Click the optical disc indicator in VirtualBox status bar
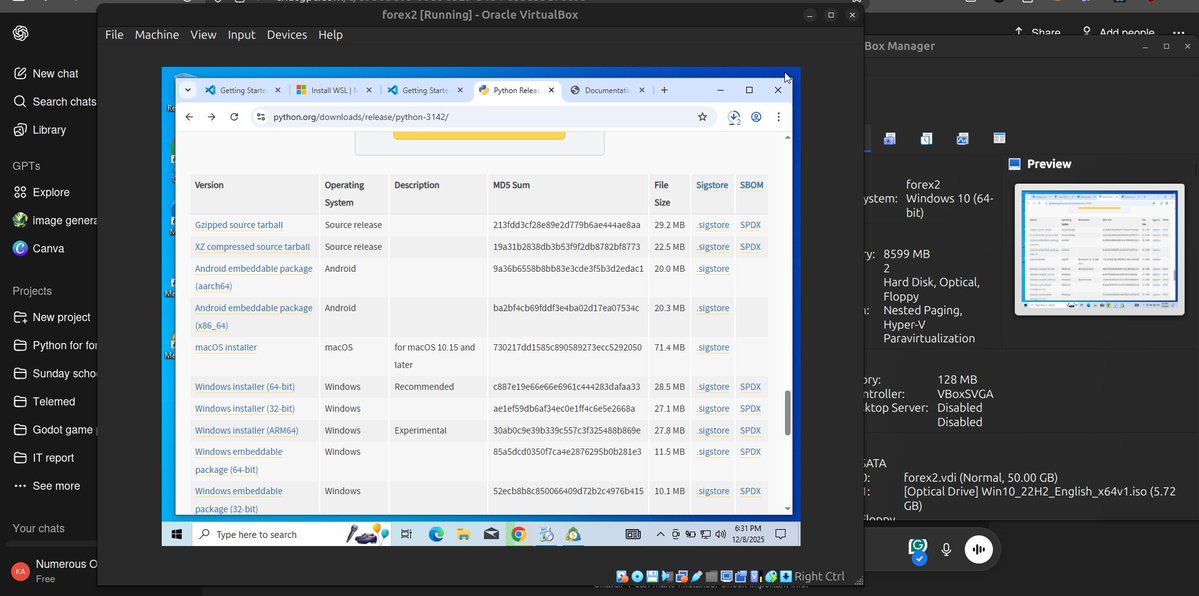This screenshot has height=596, width=1199. pos(637,577)
